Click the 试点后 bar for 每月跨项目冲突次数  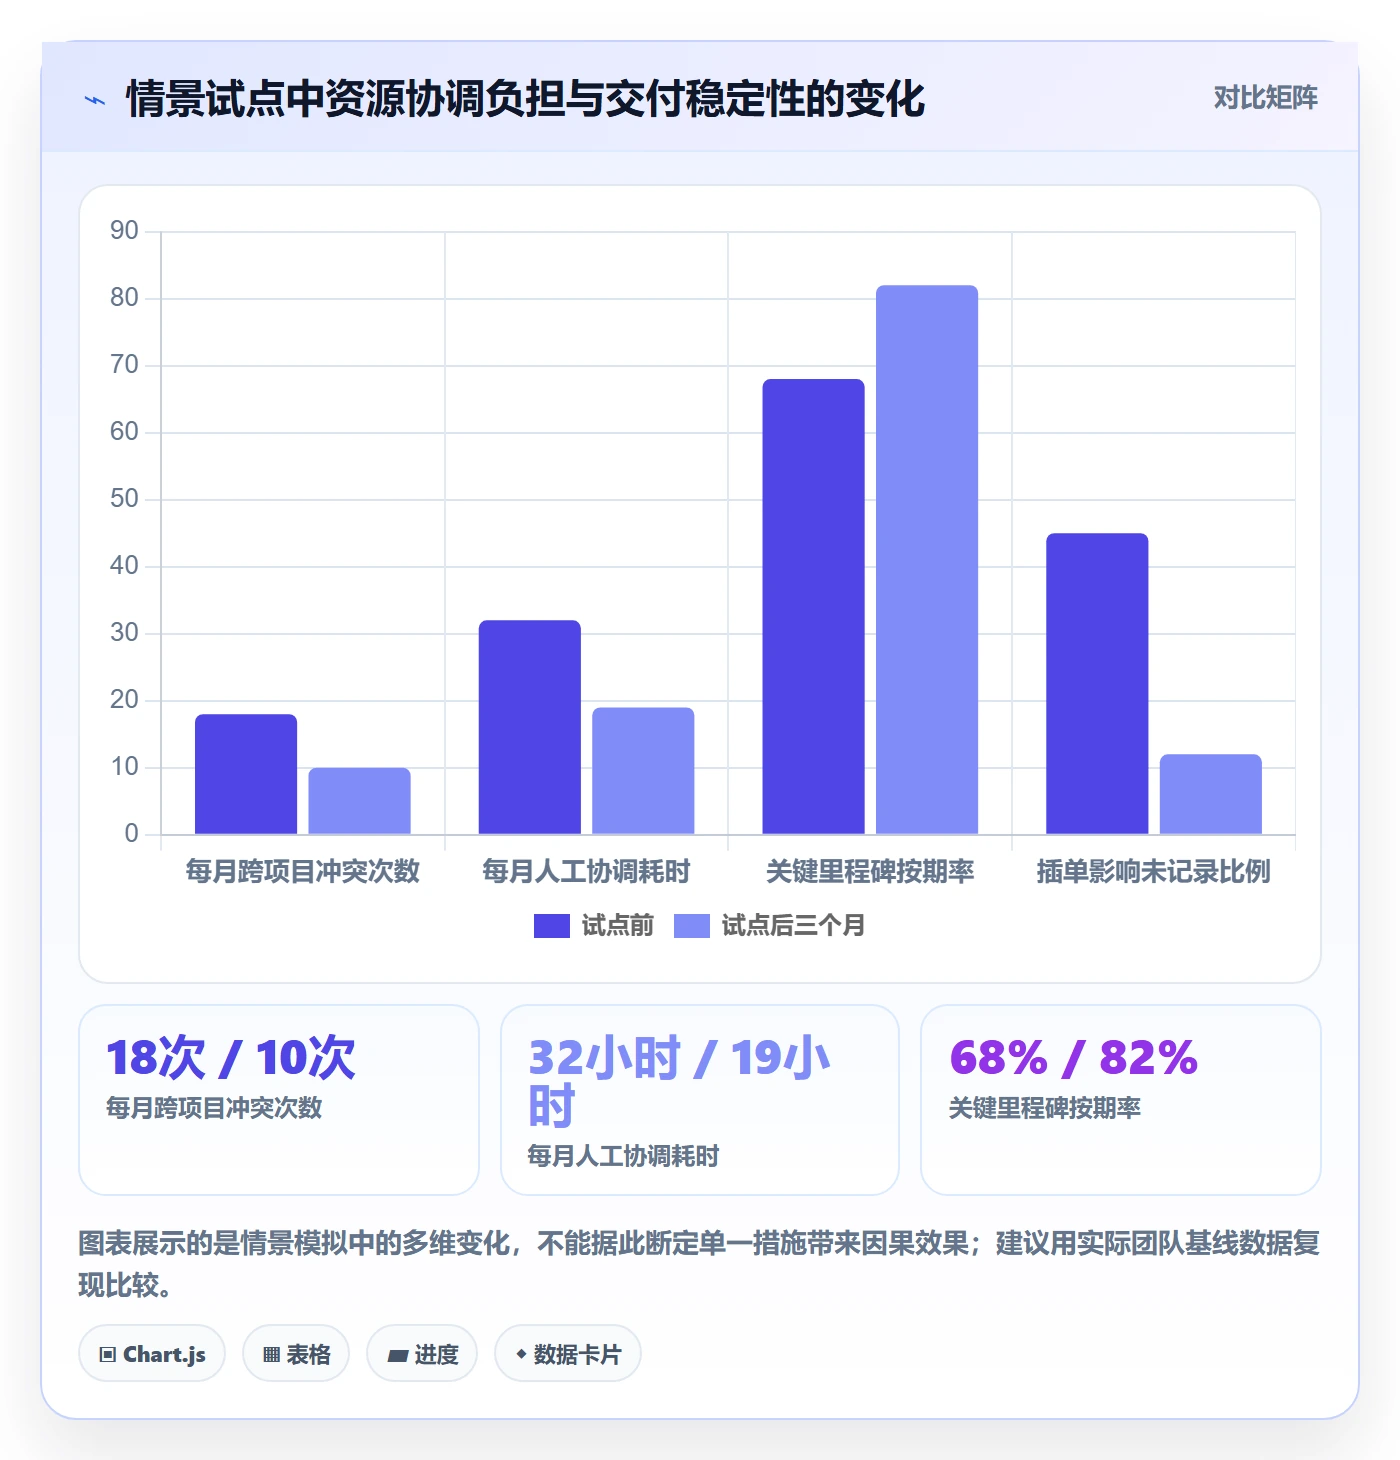click(359, 801)
